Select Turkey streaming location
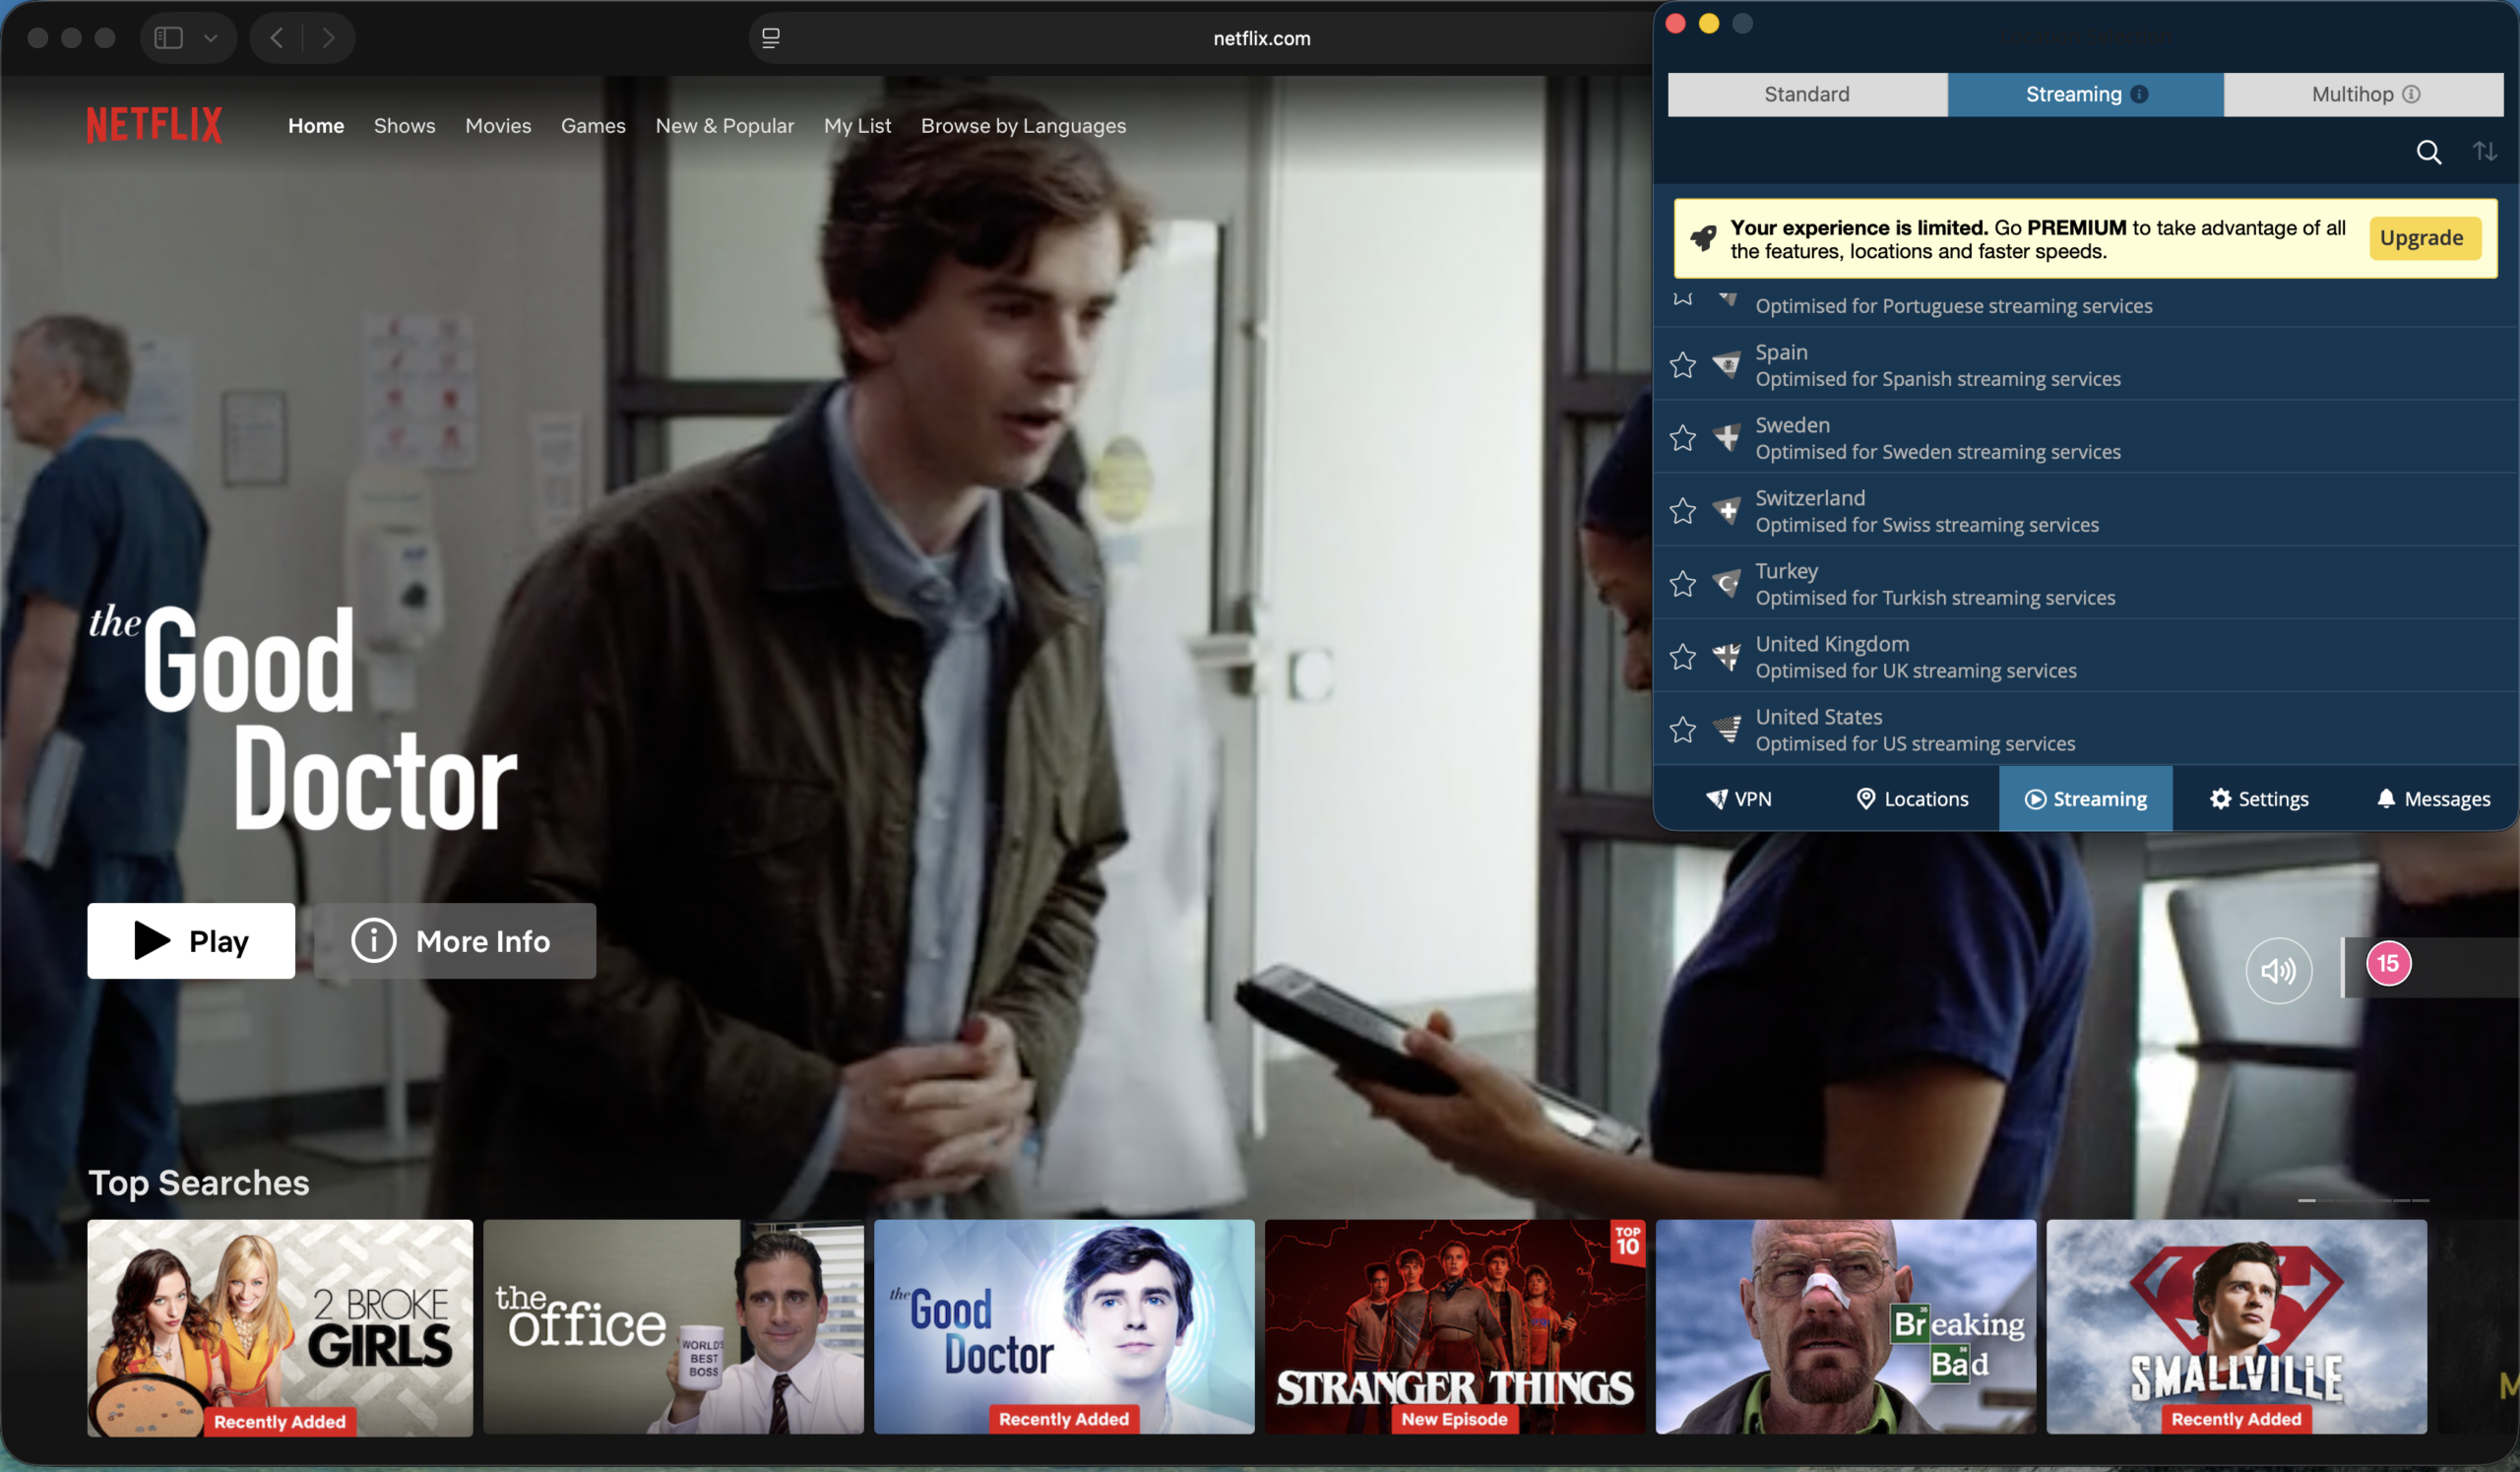Screen dimensions: 2520x1472 click(x=2085, y=584)
